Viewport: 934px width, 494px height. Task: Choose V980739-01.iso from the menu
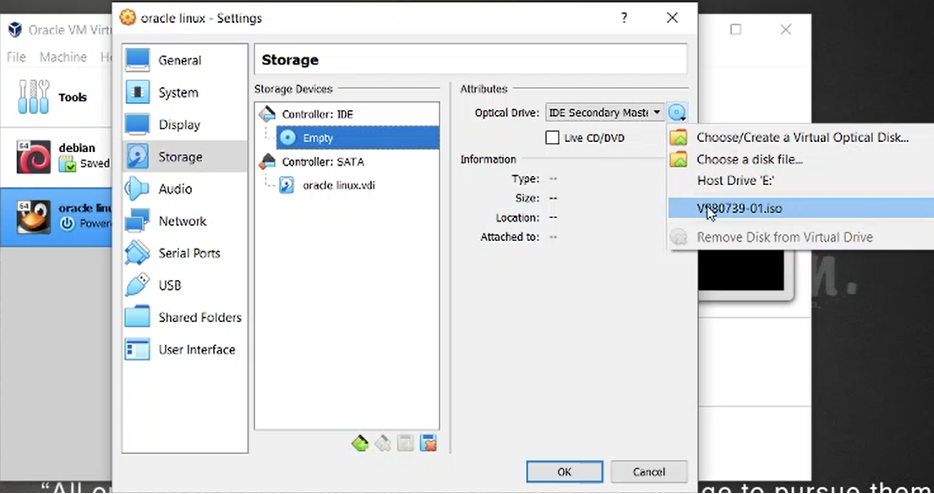pyautogui.click(x=741, y=208)
